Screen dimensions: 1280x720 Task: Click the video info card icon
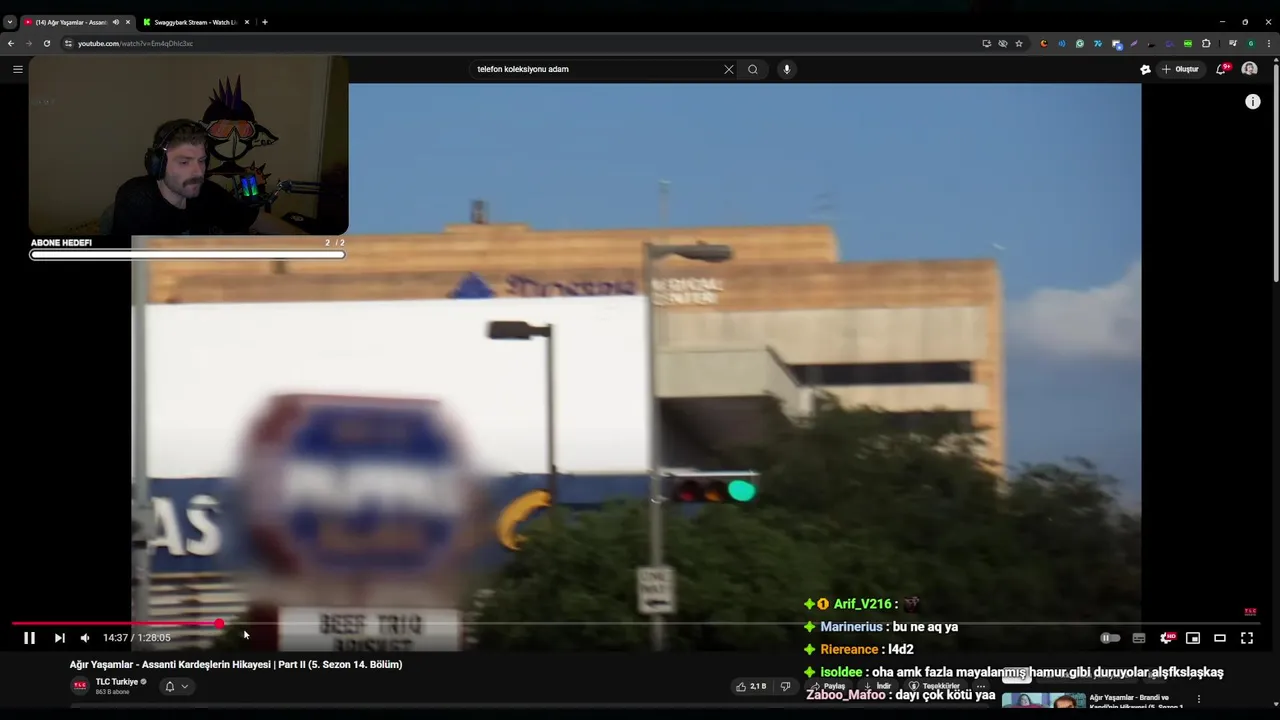1253,102
